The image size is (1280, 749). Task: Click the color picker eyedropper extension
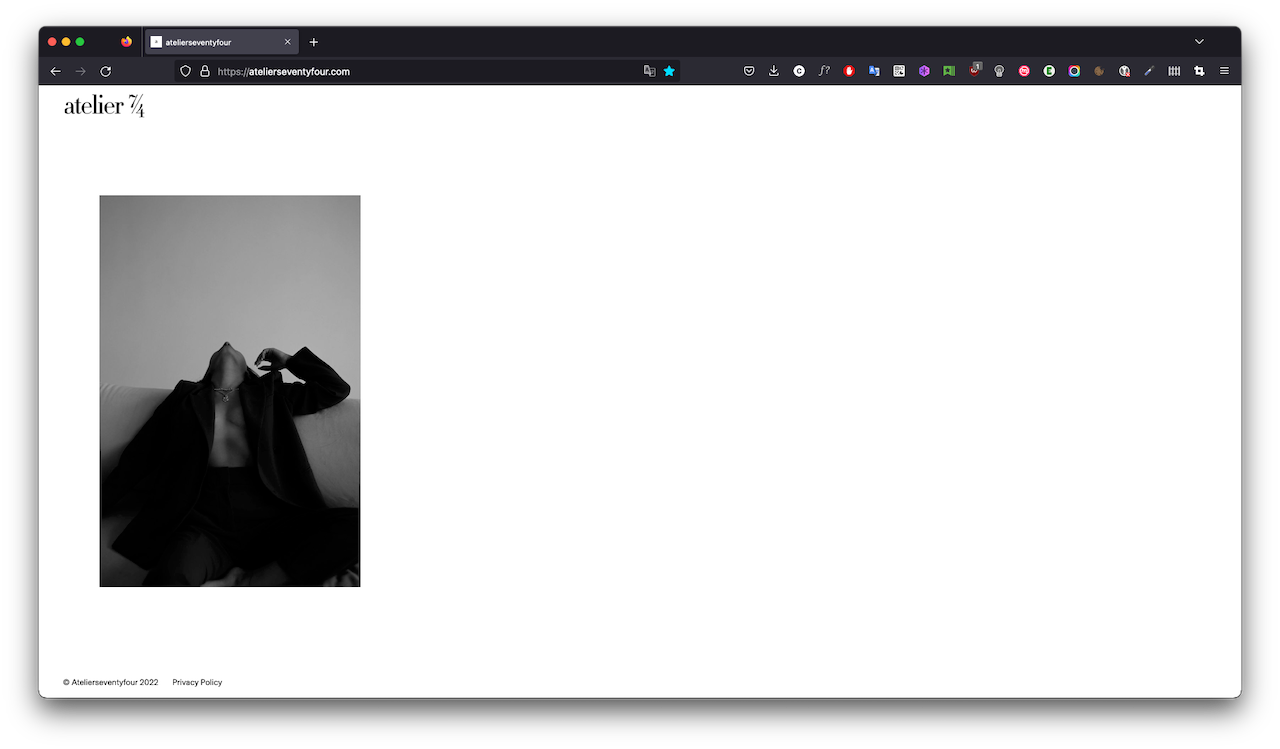[1149, 71]
